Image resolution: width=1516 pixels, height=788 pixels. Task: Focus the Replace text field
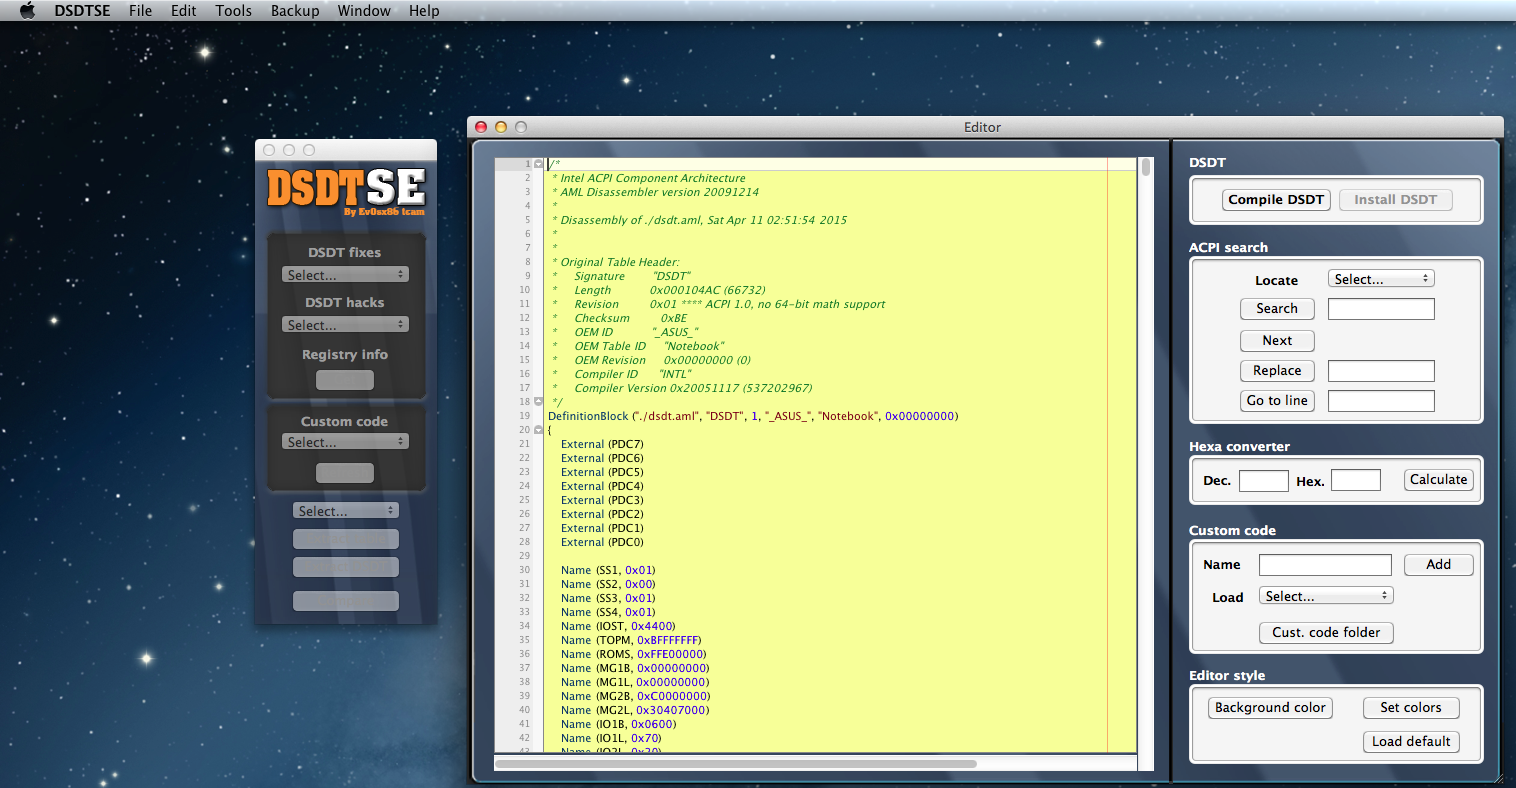tap(1381, 371)
